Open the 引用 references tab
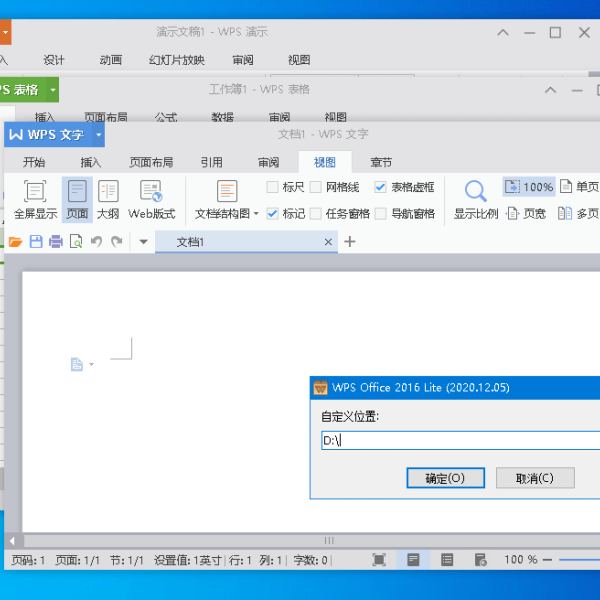Viewport: 600px width, 600px height. click(212, 162)
